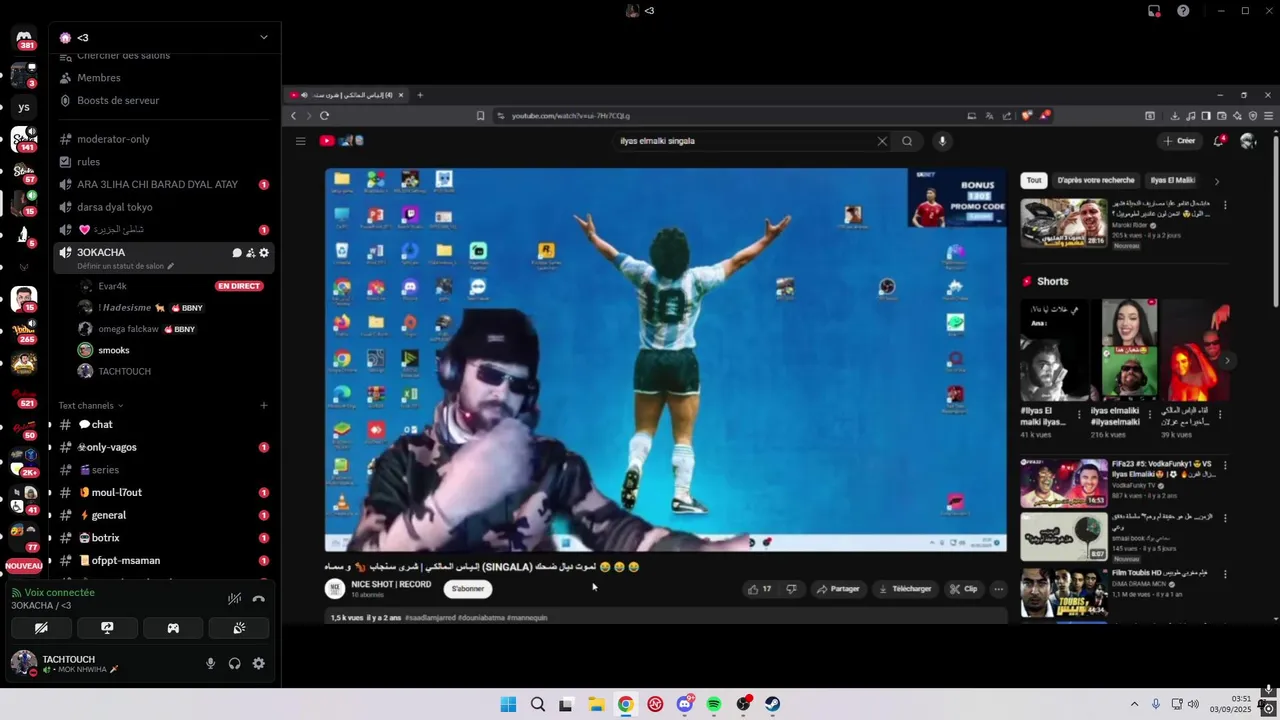Open the soundboard button

(239, 628)
